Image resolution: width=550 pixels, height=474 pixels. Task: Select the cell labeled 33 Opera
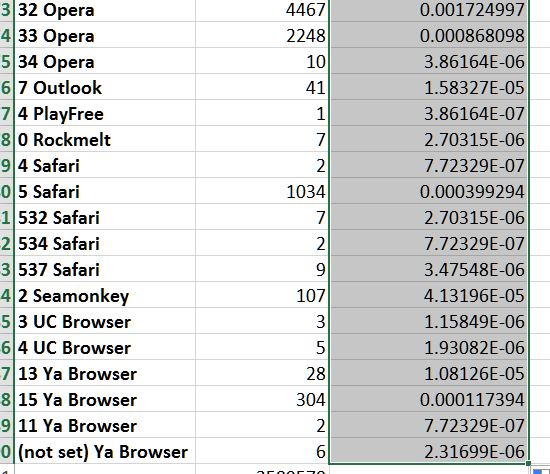[x=105, y=35]
